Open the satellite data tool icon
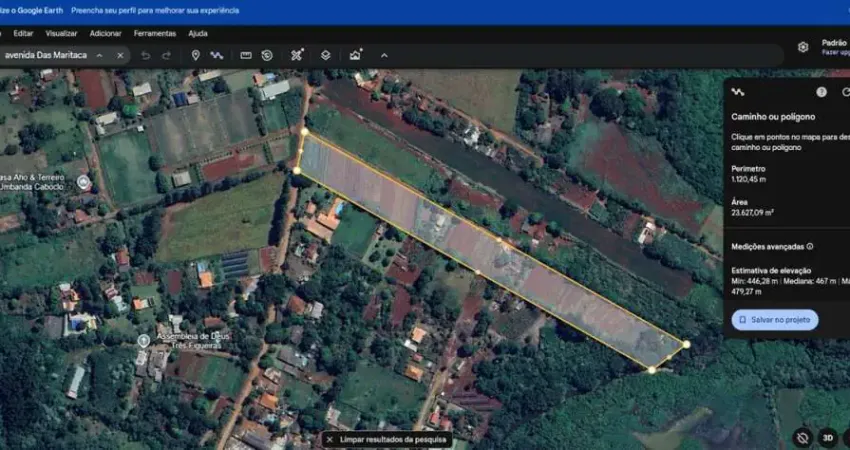The height and width of the screenshot is (450, 850). (297, 55)
